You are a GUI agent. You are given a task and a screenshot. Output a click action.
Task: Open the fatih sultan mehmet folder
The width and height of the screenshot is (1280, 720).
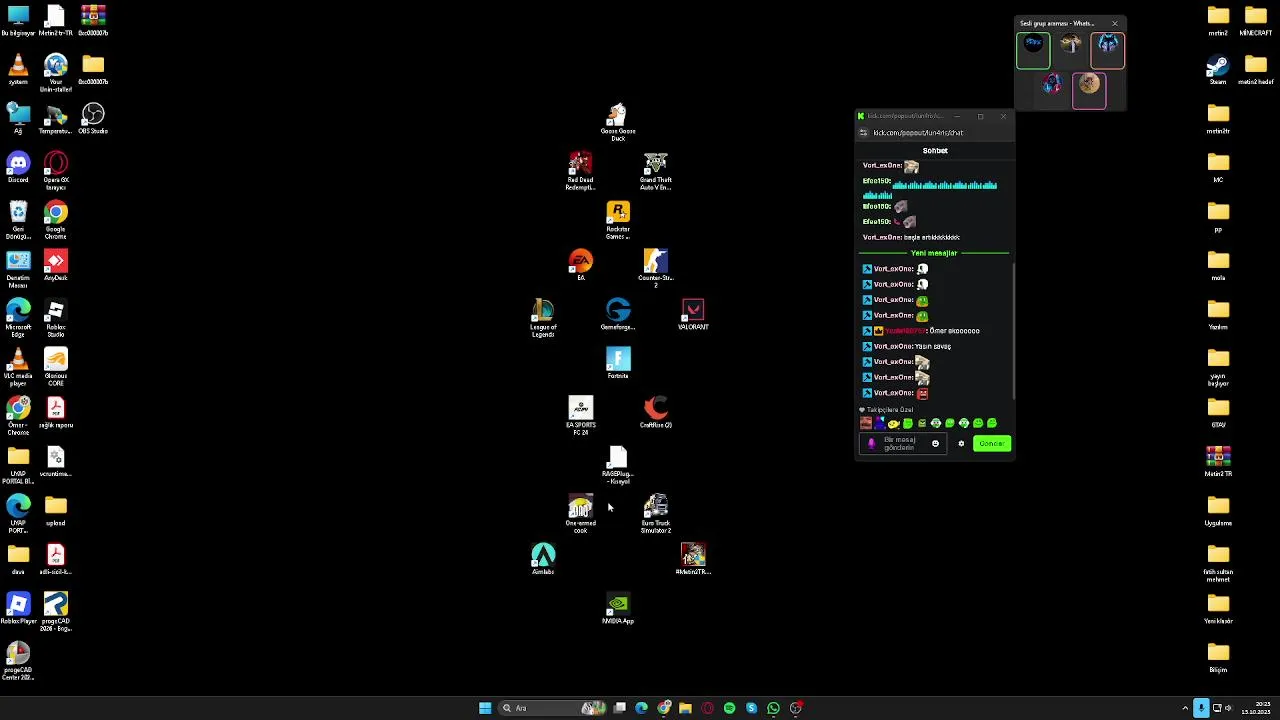coord(1218,563)
